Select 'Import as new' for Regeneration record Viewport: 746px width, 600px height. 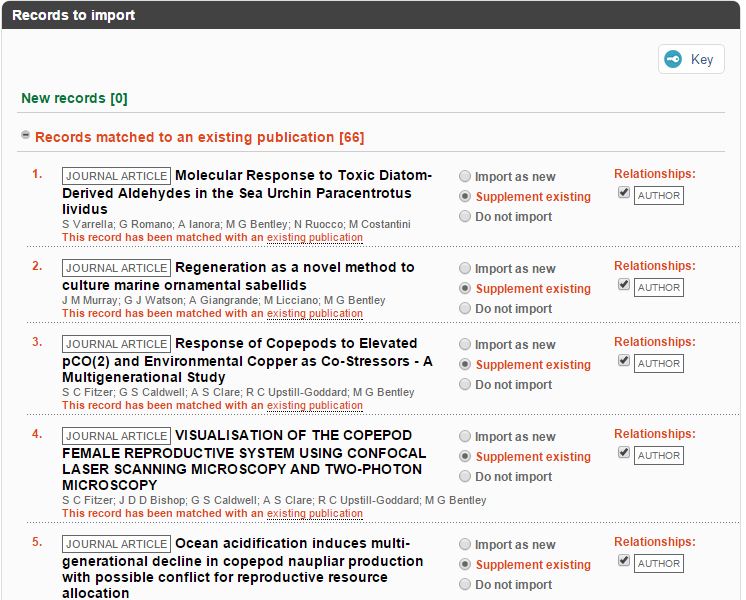pyautogui.click(x=465, y=268)
